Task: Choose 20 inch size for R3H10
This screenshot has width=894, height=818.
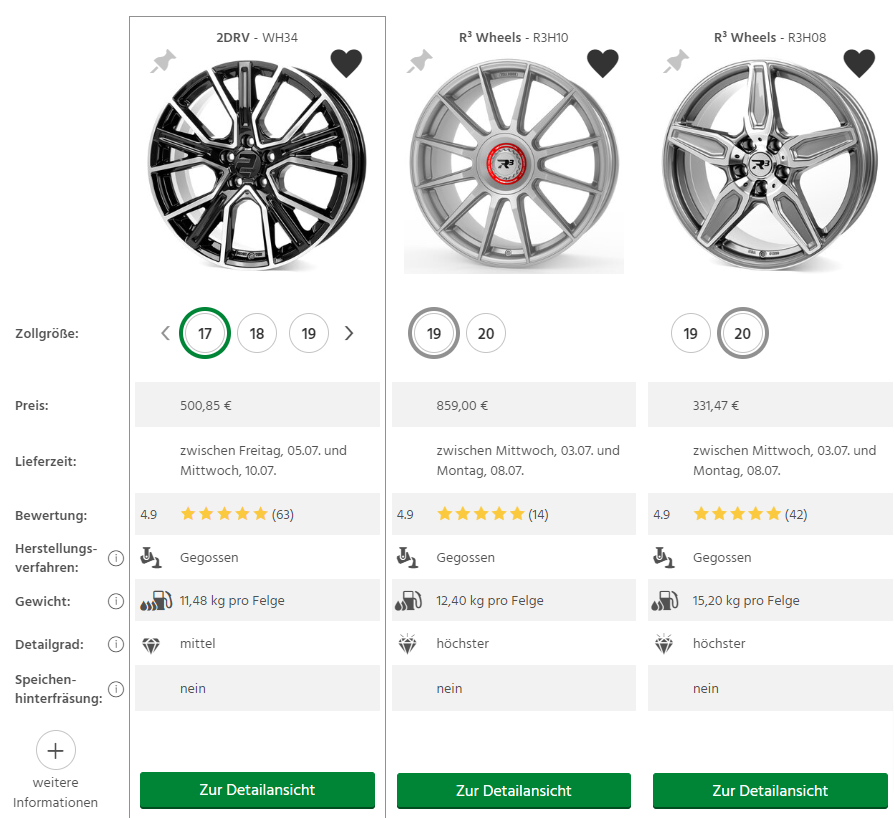Action: (x=486, y=333)
